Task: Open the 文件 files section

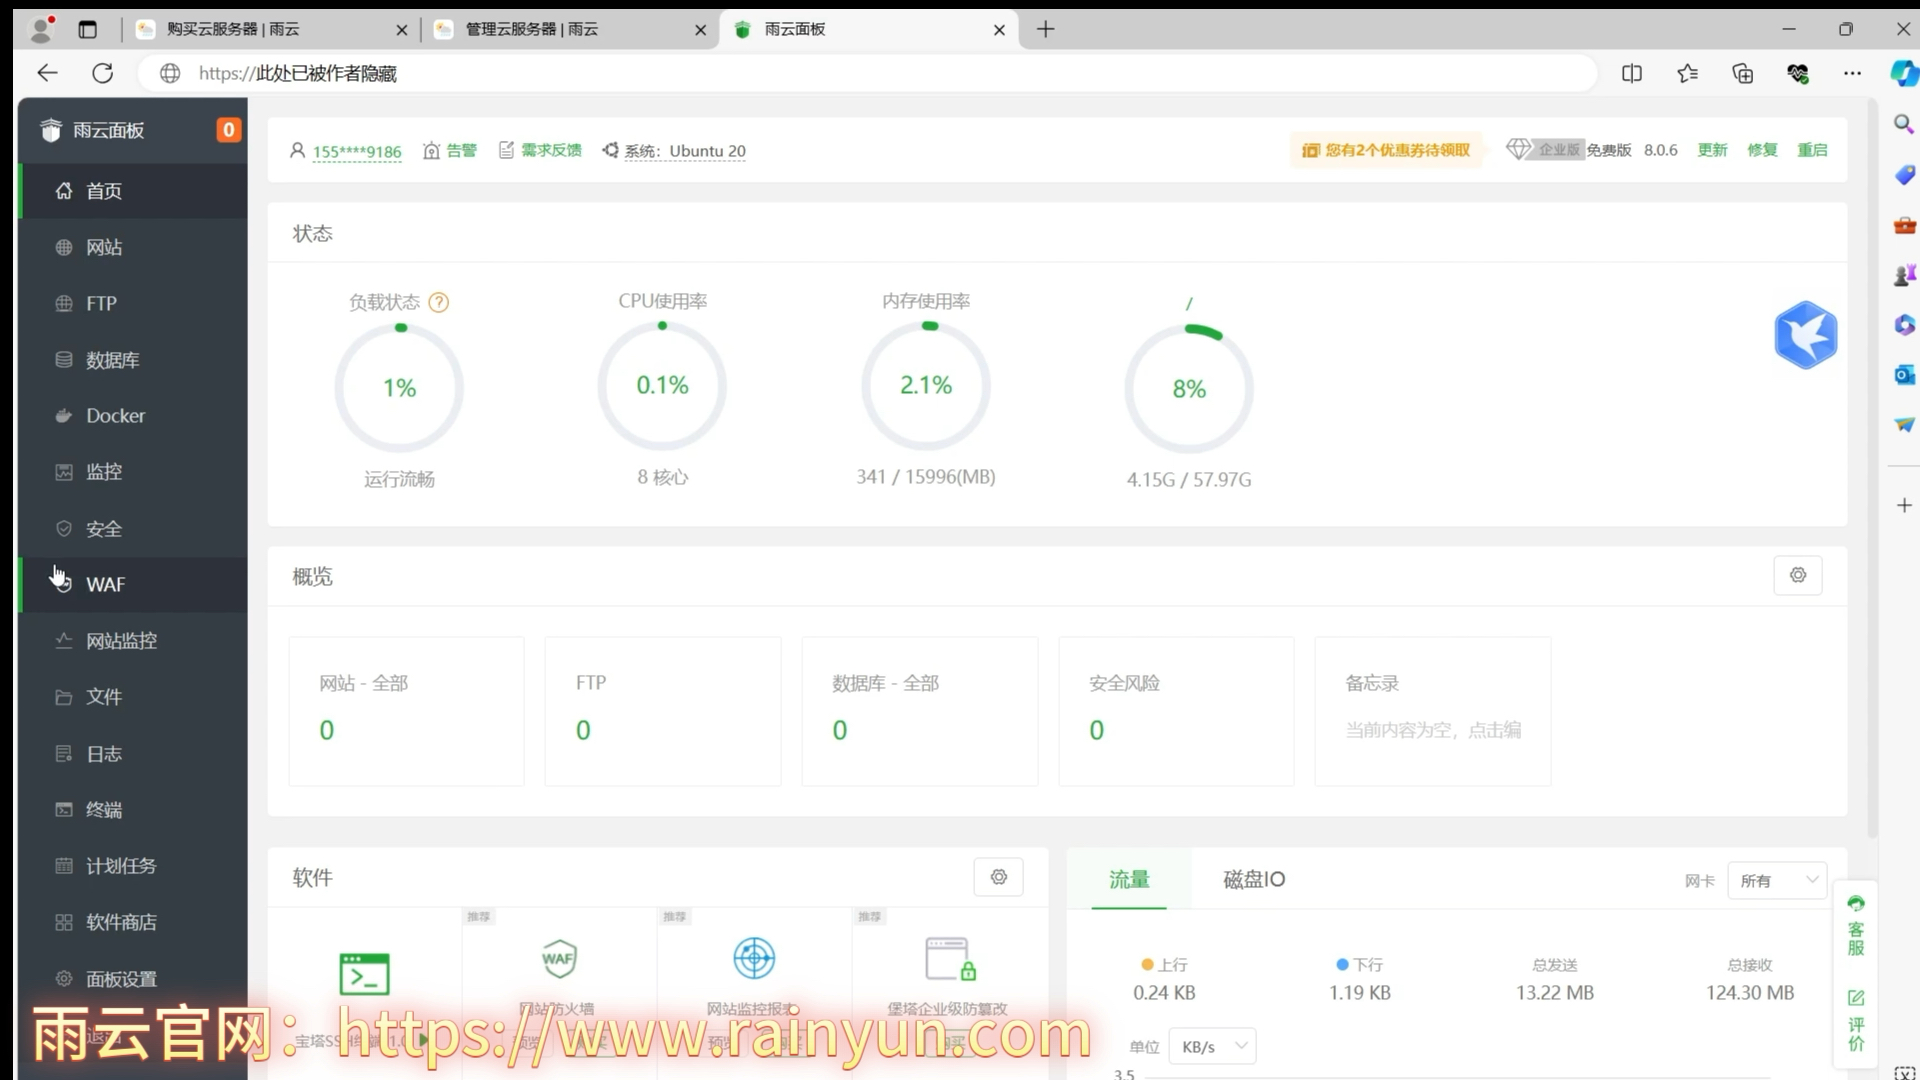Action: pos(132,696)
